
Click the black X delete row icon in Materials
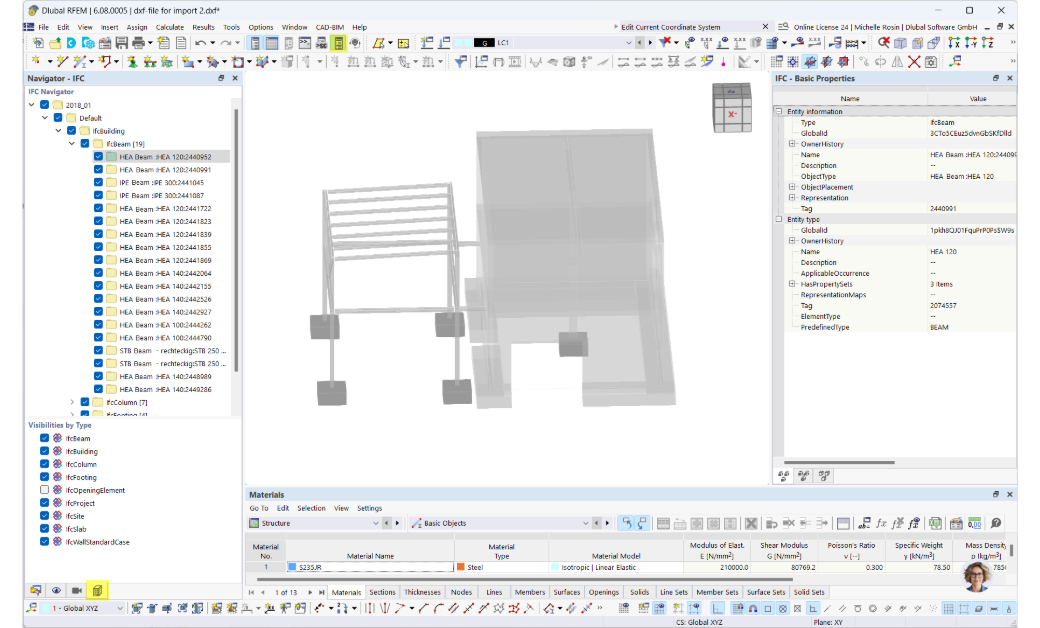(750, 523)
